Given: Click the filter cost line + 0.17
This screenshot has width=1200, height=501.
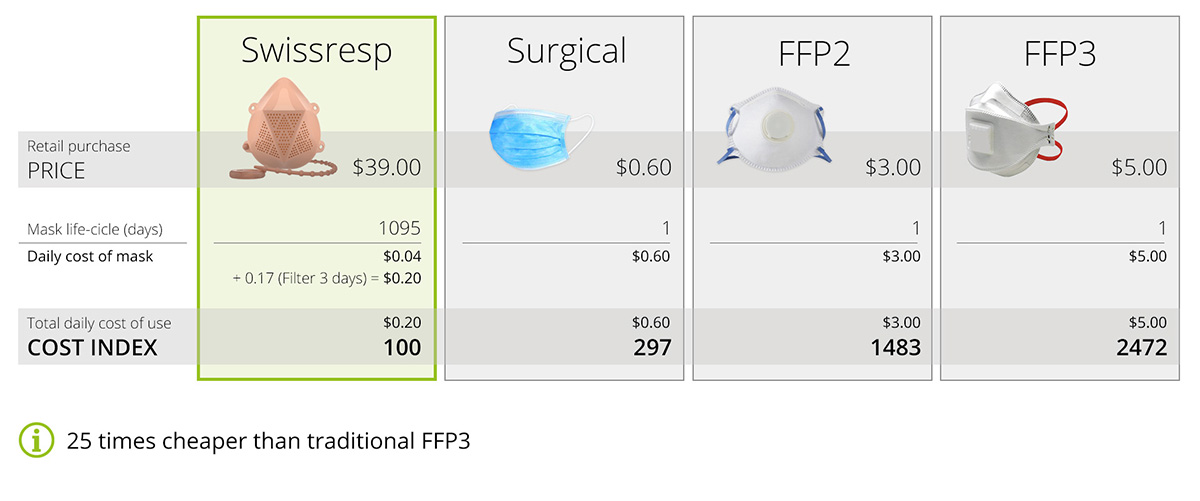Looking at the screenshot, I should click(326, 278).
